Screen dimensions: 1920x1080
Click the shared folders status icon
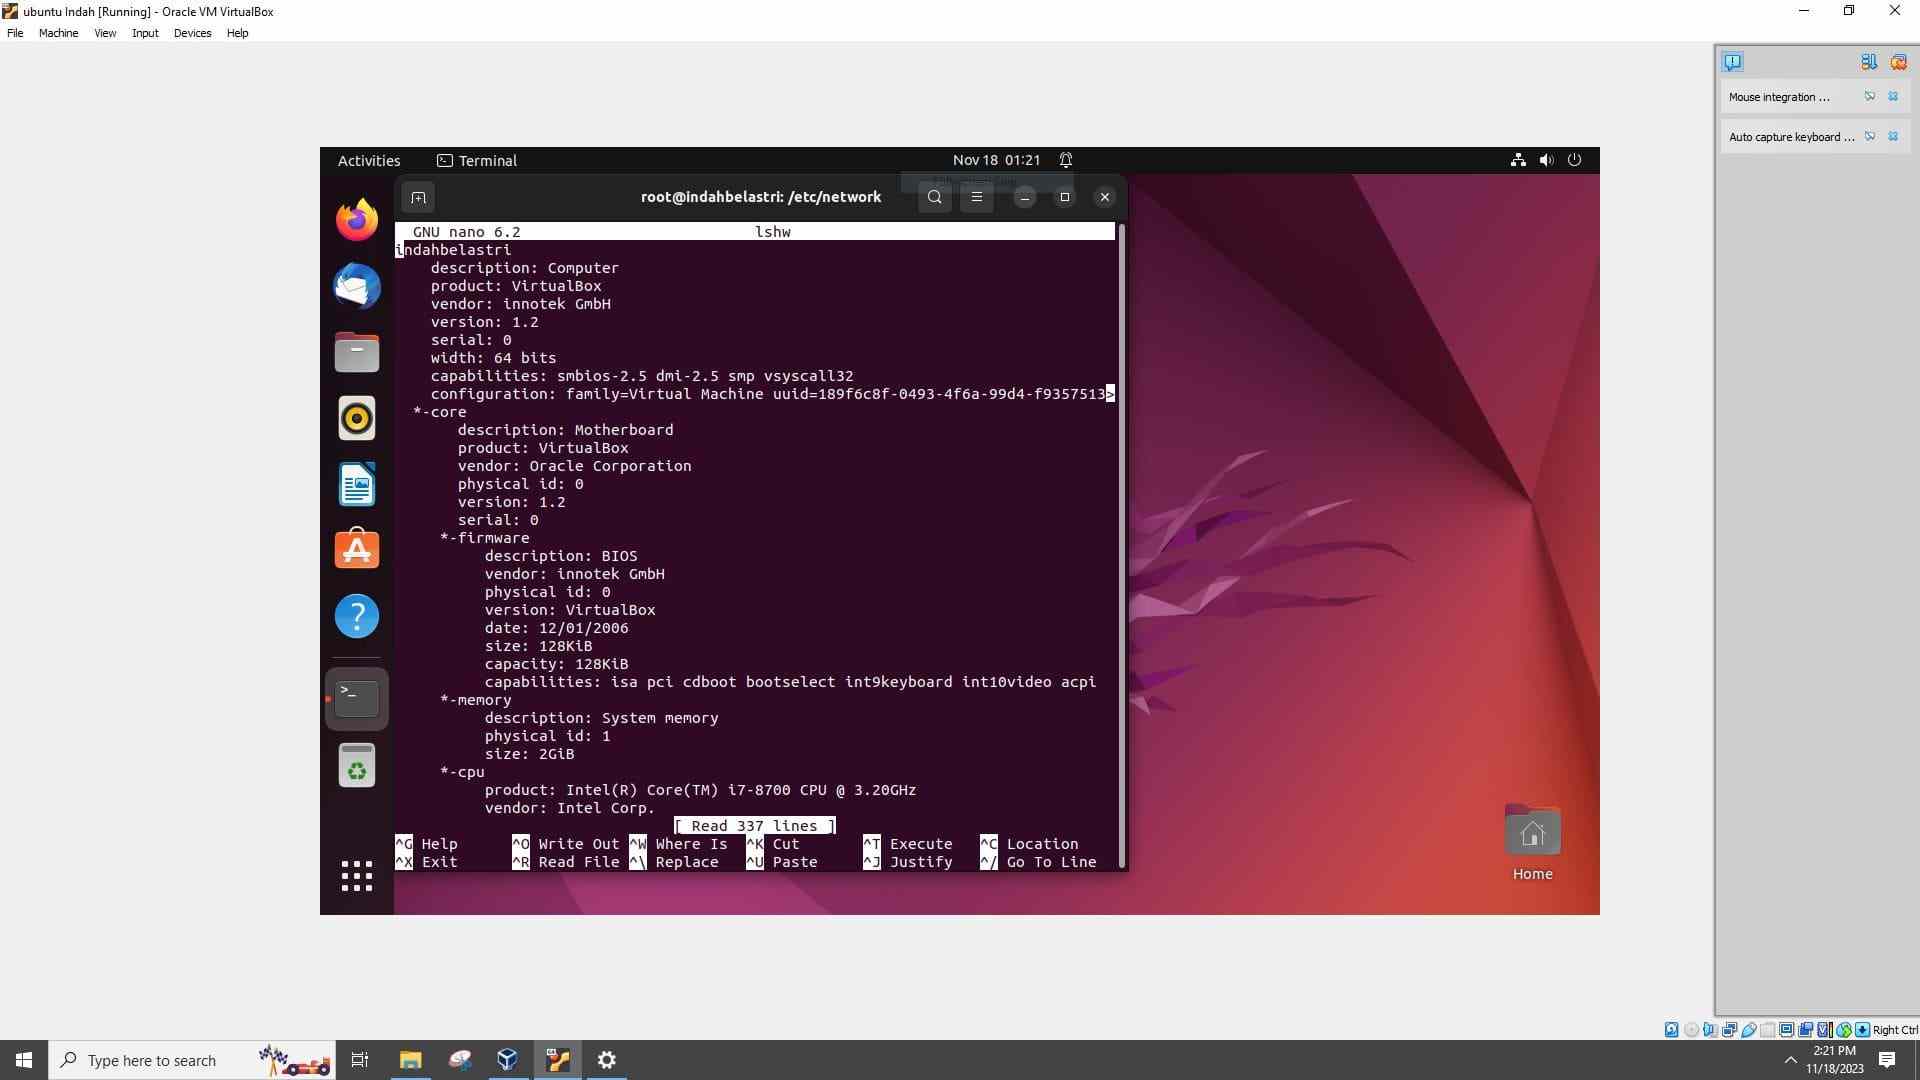click(x=1768, y=1030)
